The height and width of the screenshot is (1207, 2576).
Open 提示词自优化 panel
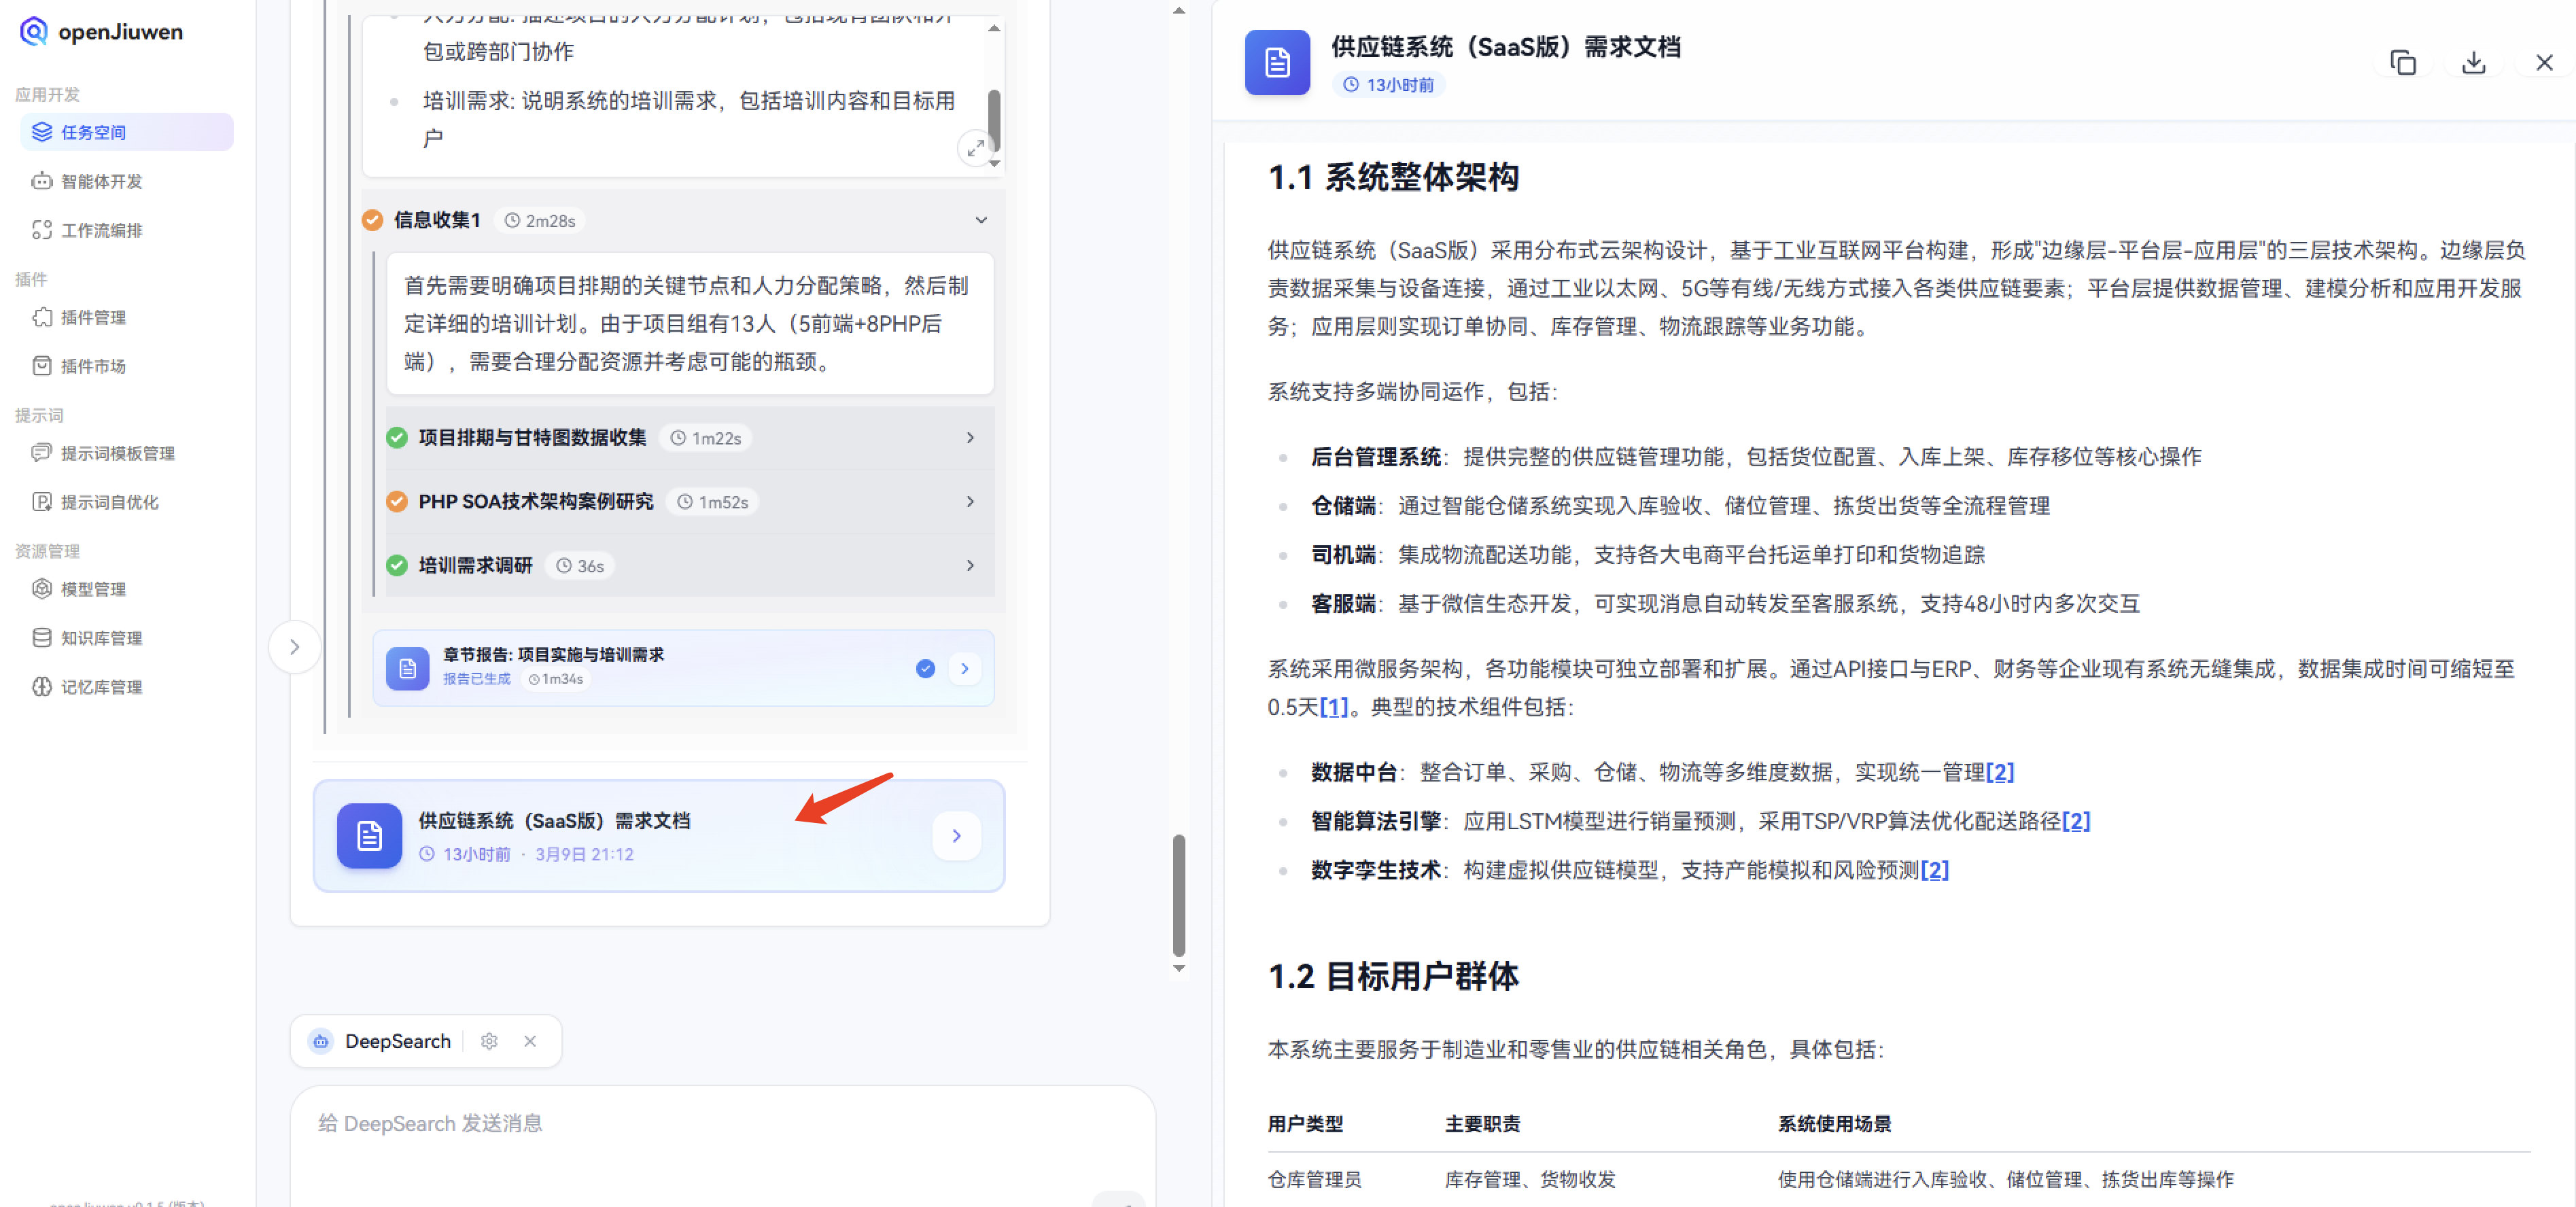109,502
